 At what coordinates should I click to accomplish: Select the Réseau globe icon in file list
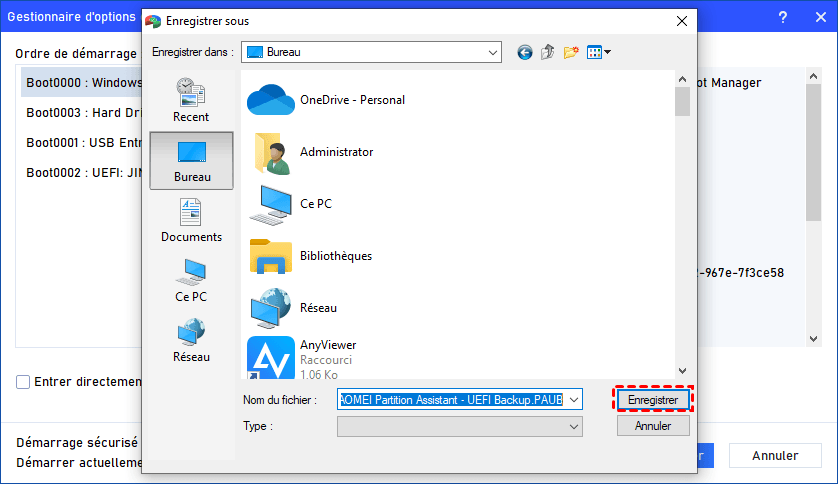271,308
